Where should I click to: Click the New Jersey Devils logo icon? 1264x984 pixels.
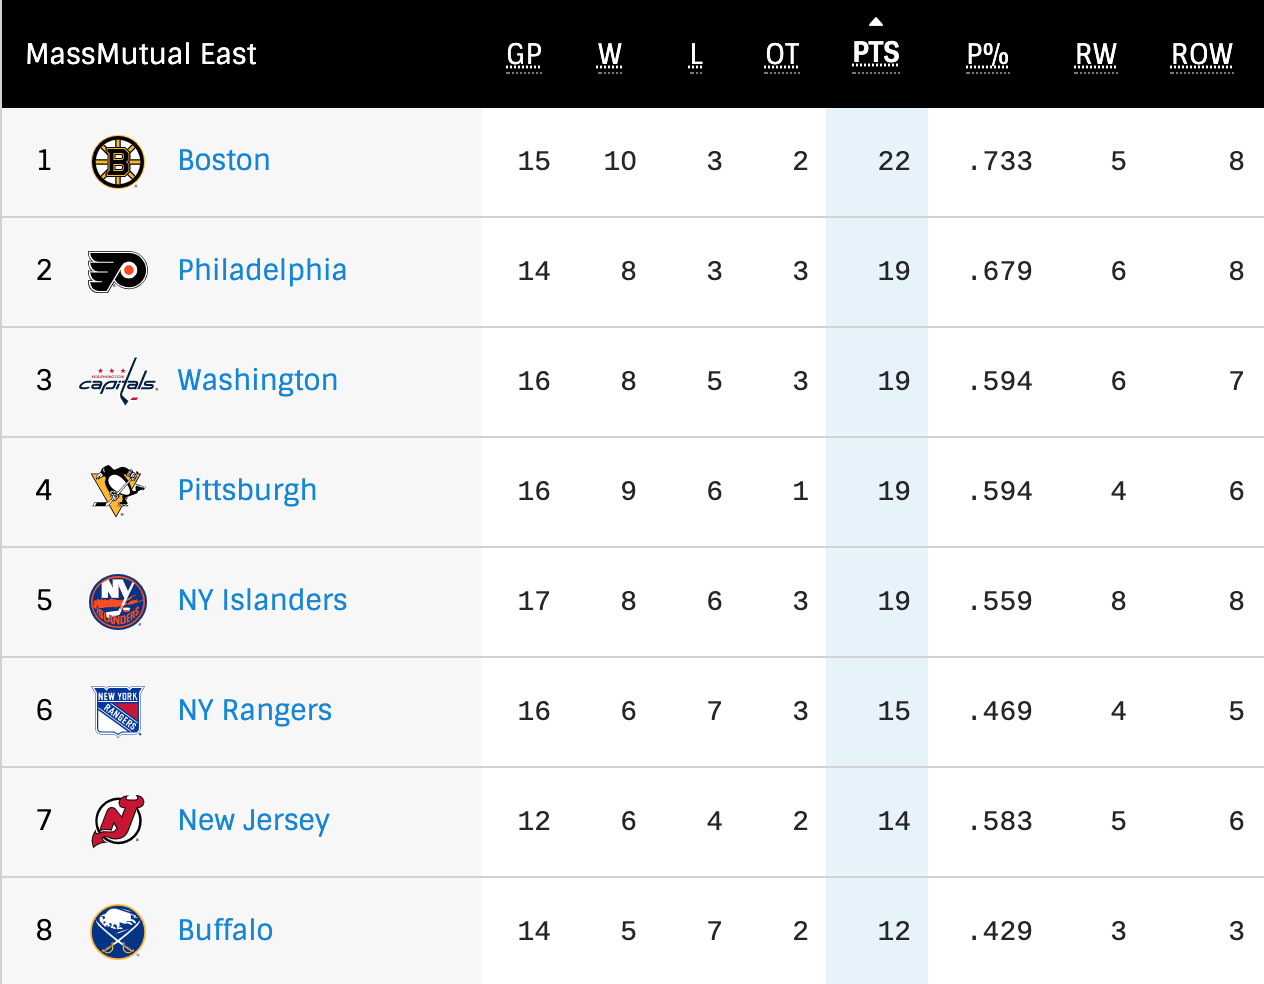click(x=118, y=821)
